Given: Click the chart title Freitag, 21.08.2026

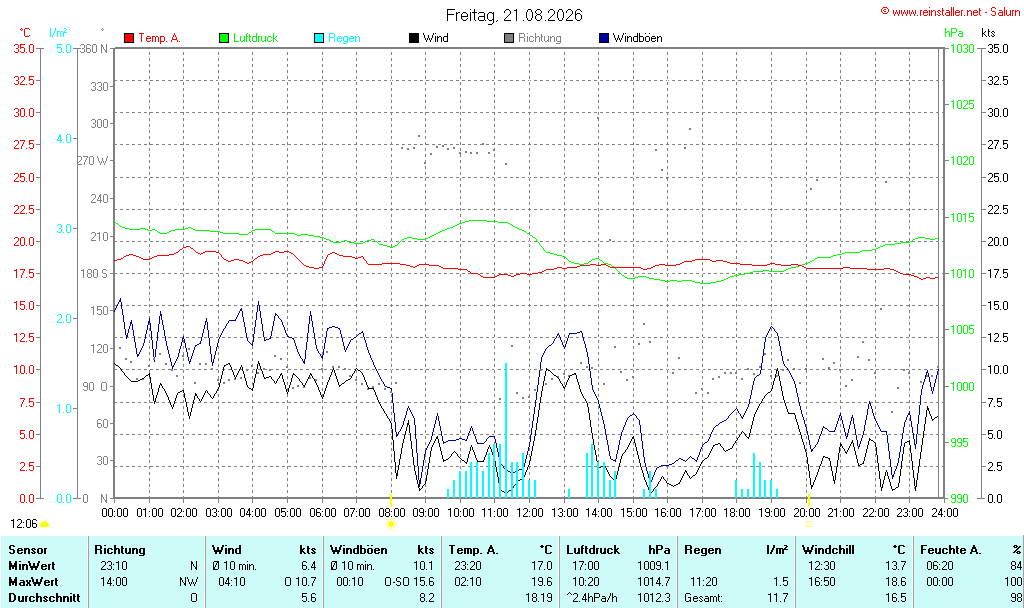Looking at the screenshot, I should (x=514, y=15).
